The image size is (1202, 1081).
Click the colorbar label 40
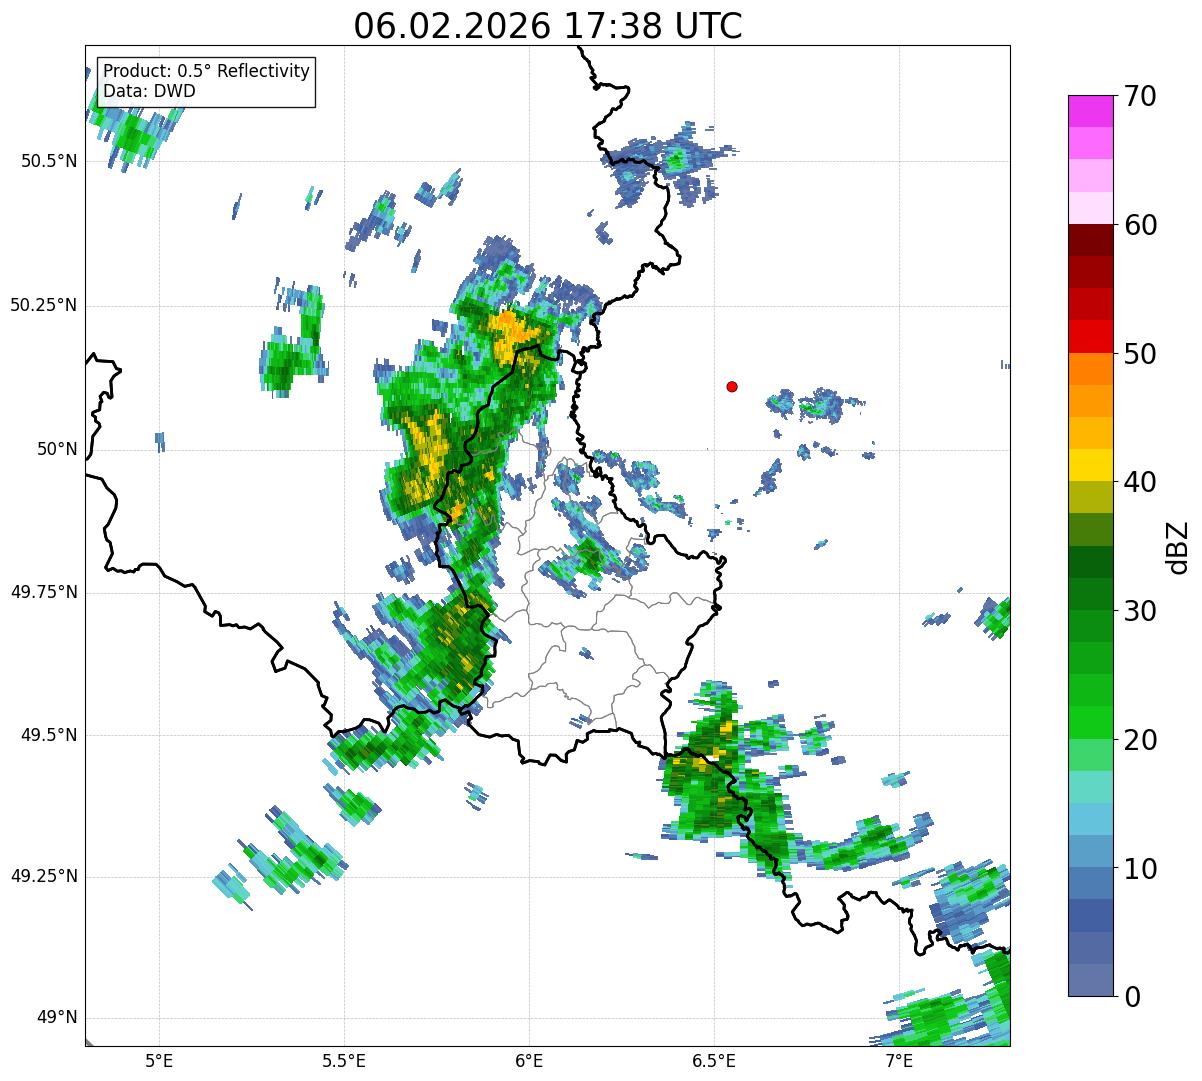pyautogui.click(x=1140, y=482)
